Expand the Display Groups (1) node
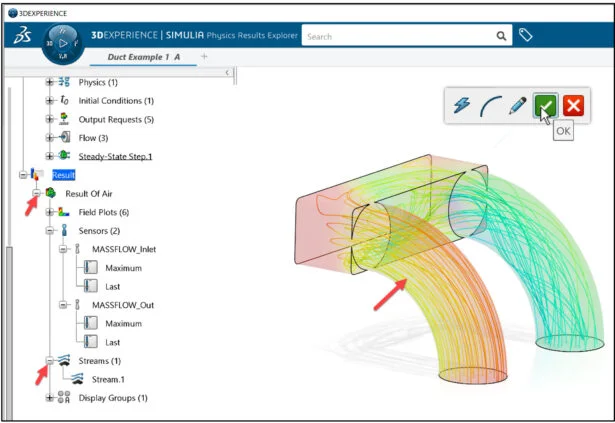 pyautogui.click(x=49, y=398)
